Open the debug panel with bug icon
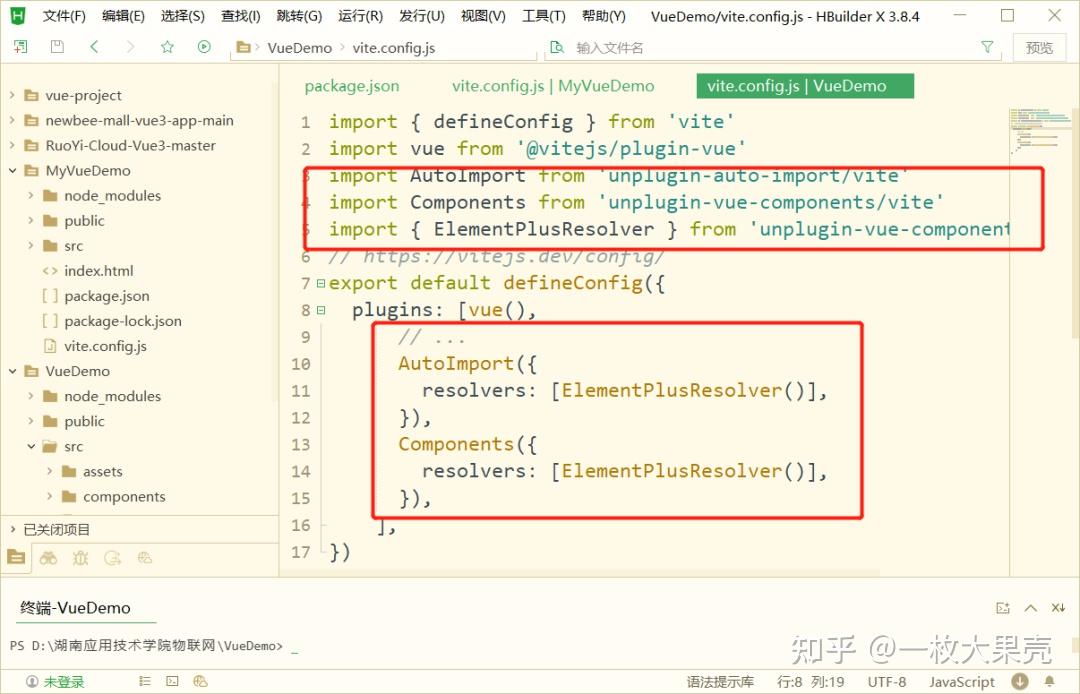Image resolution: width=1080 pixels, height=694 pixels. (80, 558)
